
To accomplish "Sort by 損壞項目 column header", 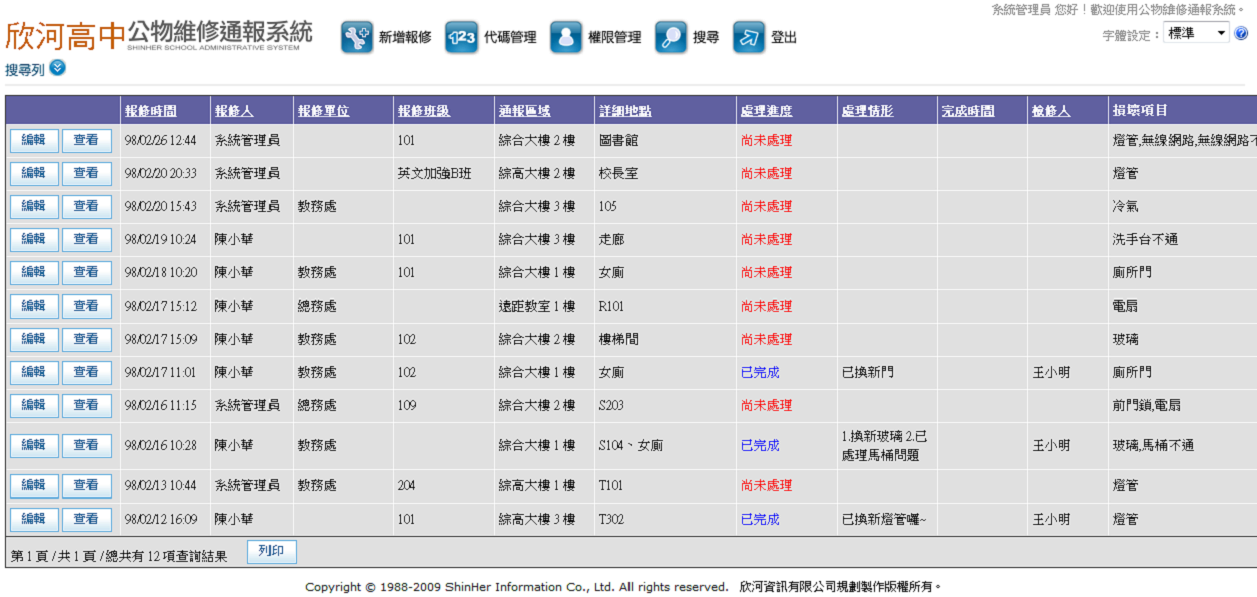I will click(x=1140, y=111).
